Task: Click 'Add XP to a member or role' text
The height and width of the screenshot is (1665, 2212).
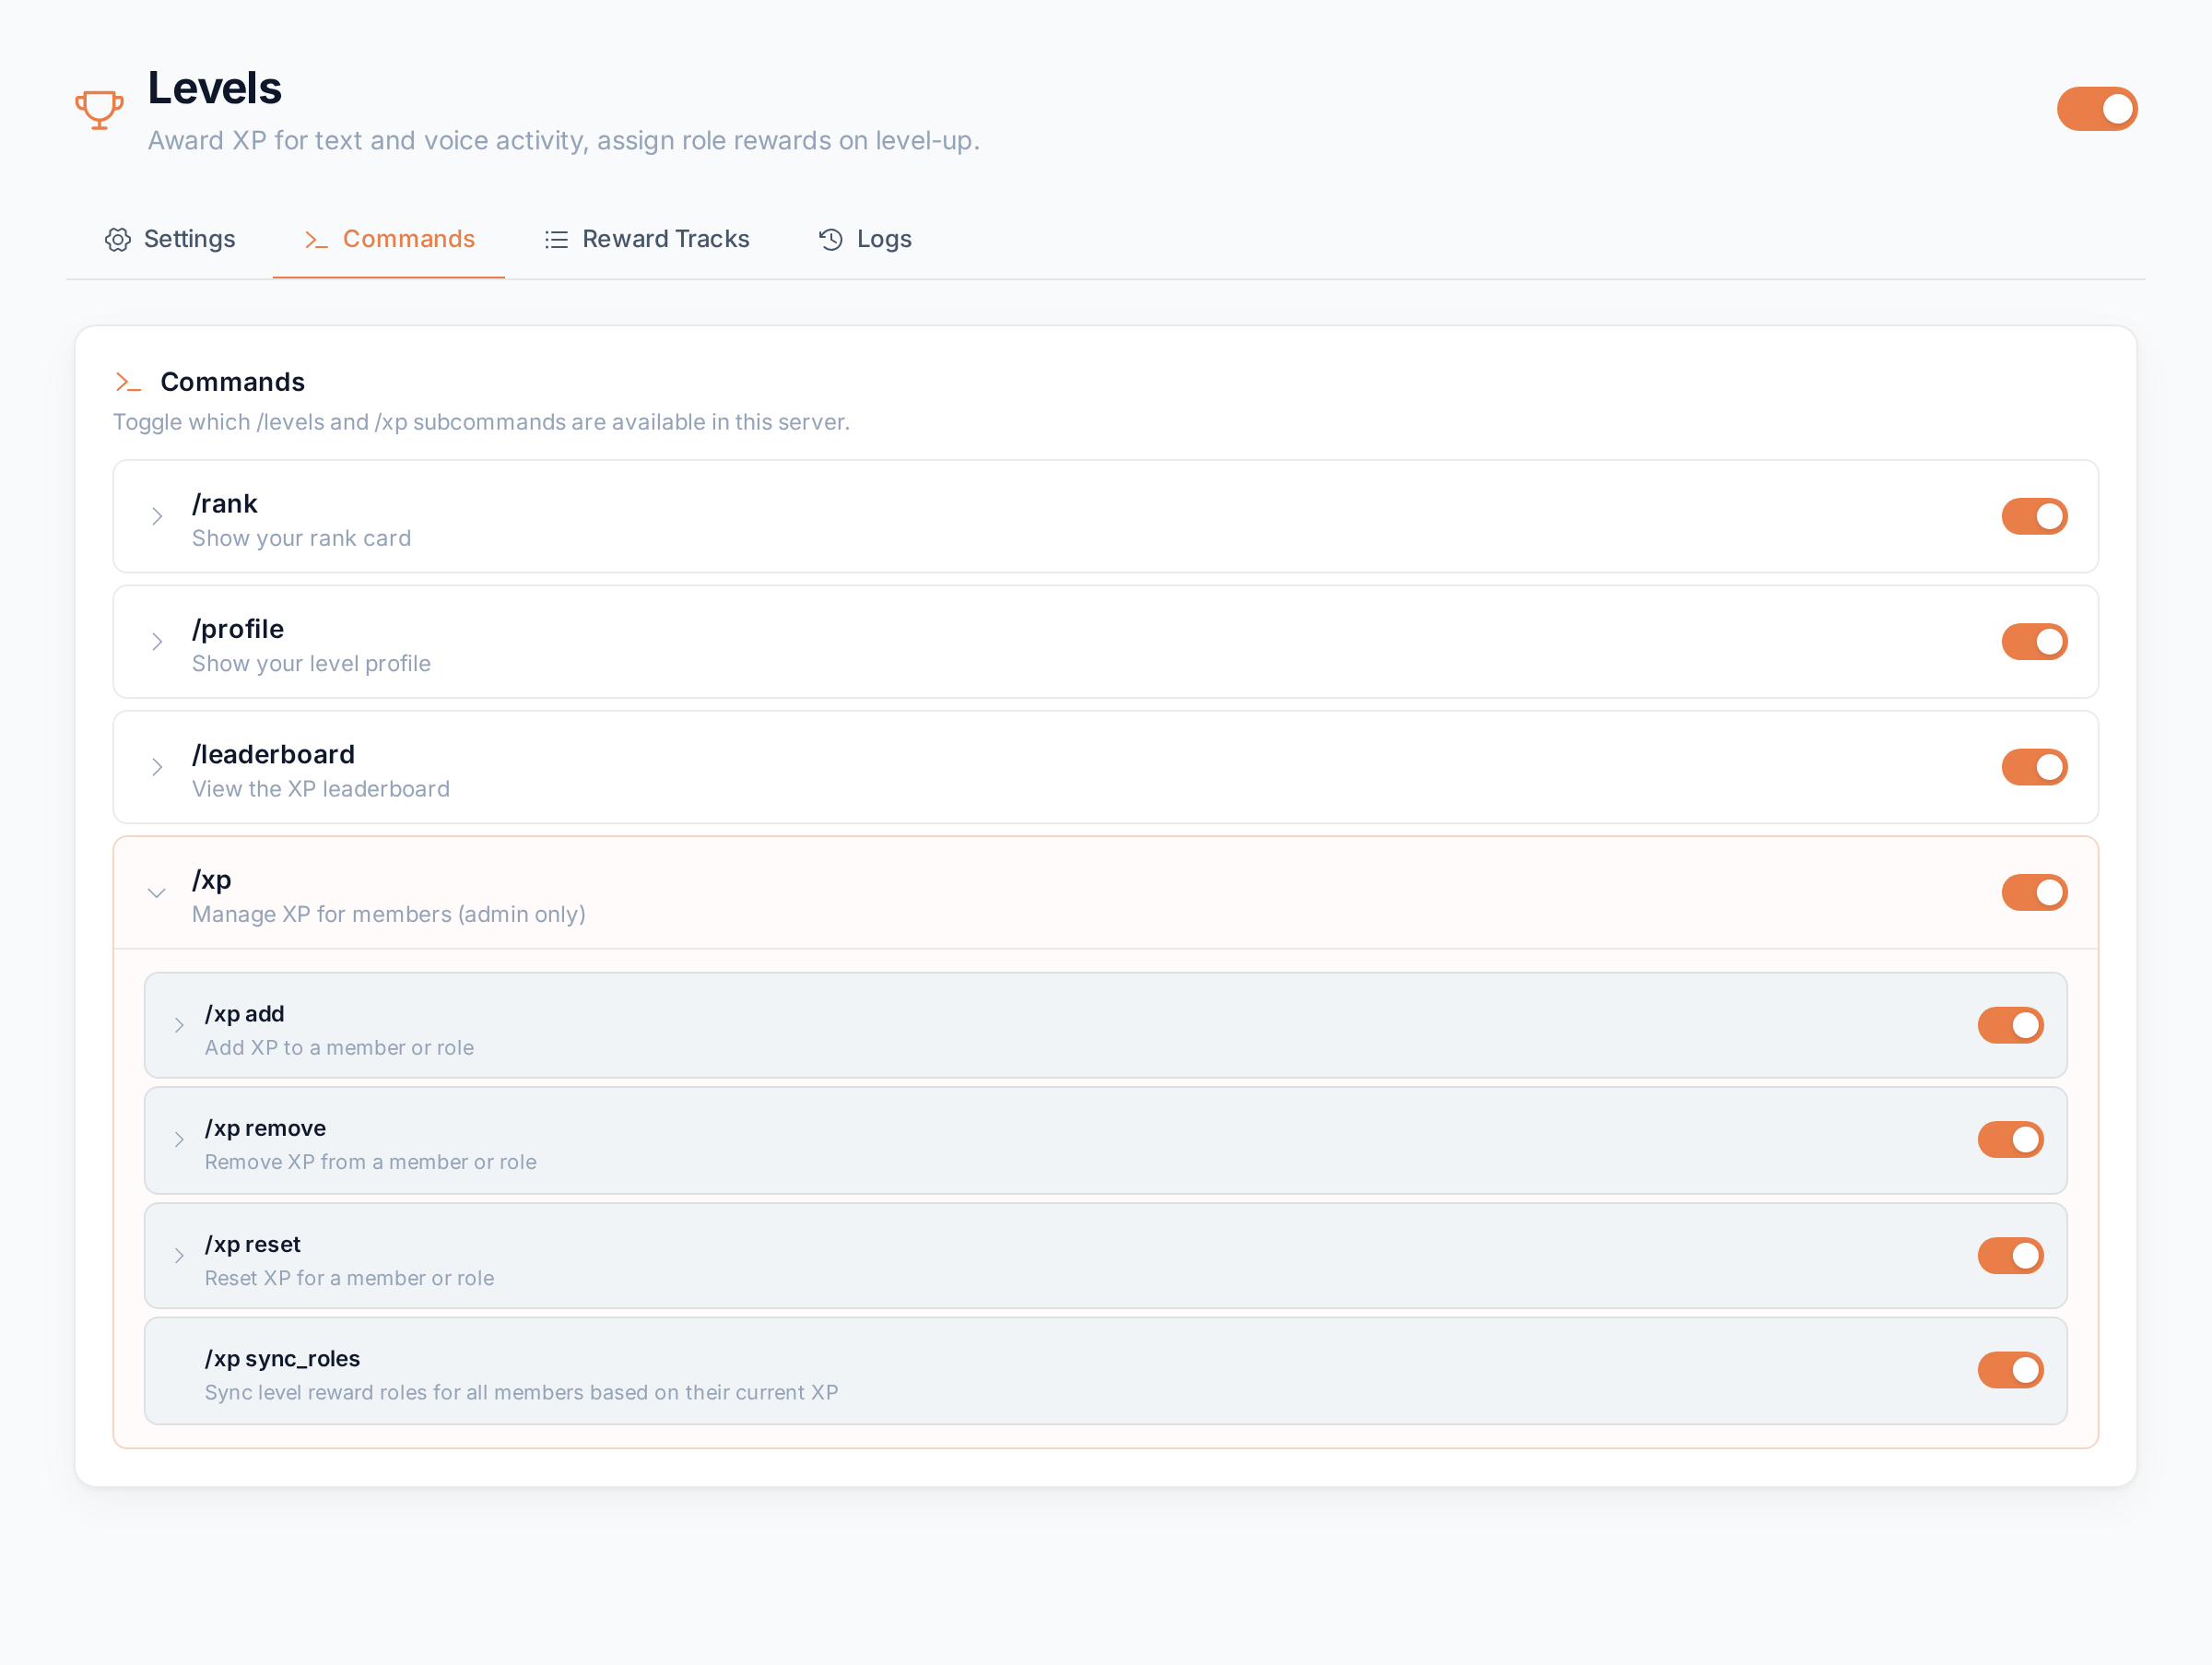Action: [339, 1047]
